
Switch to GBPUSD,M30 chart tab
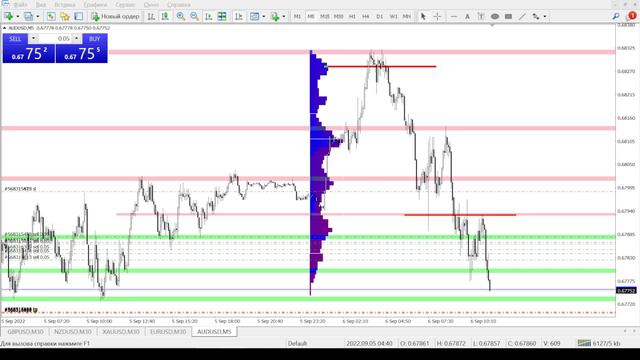(x=25, y=332)
